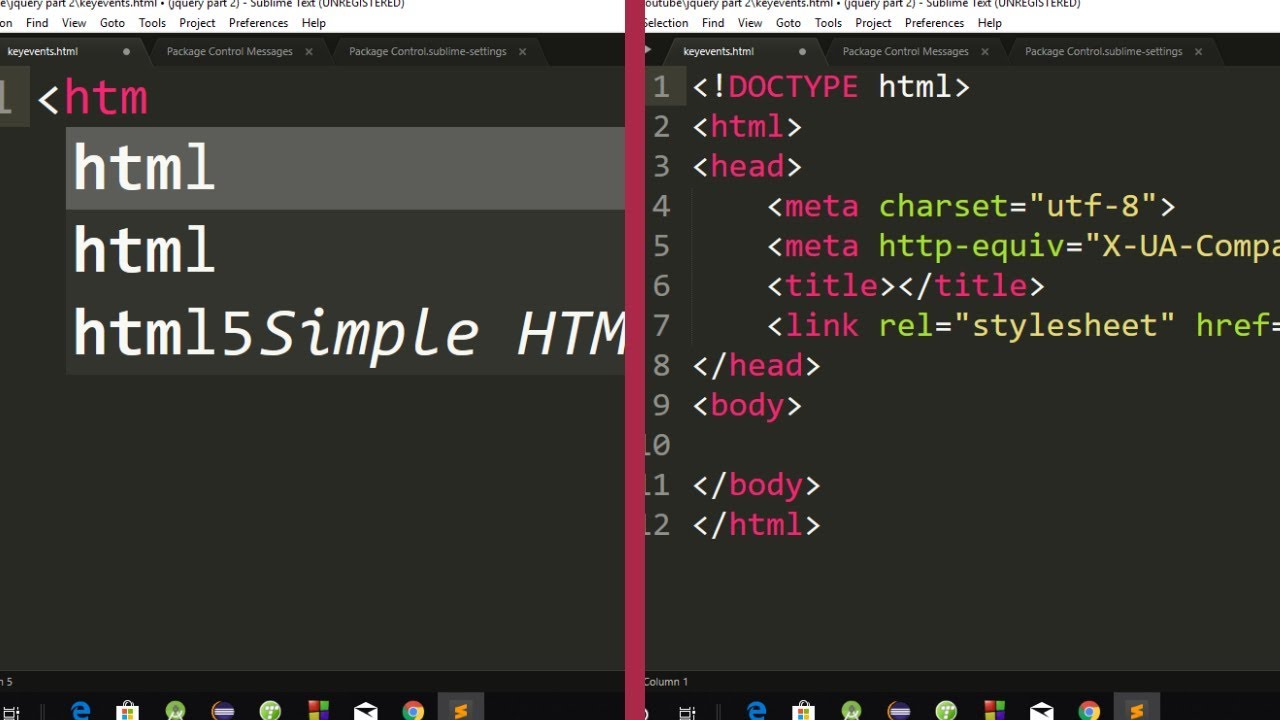Select the second html autocomplete entry
This screenshot has width=1280, height=720.
click(x=345, y=250)
